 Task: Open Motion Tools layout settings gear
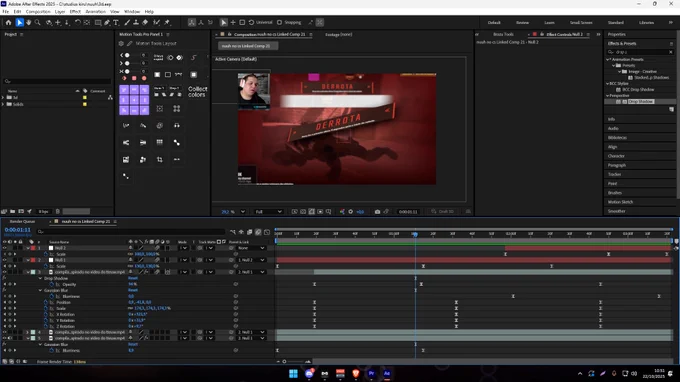point(121,43)
